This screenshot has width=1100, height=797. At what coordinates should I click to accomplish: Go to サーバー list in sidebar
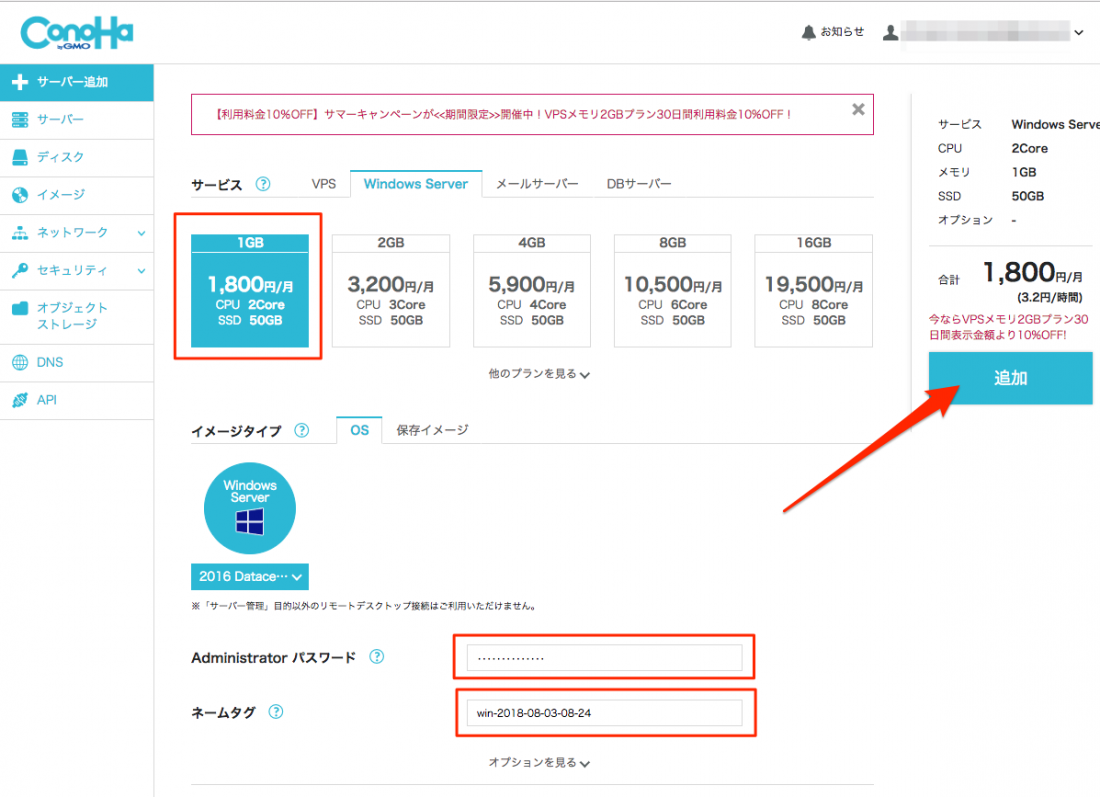click(76, 120)
